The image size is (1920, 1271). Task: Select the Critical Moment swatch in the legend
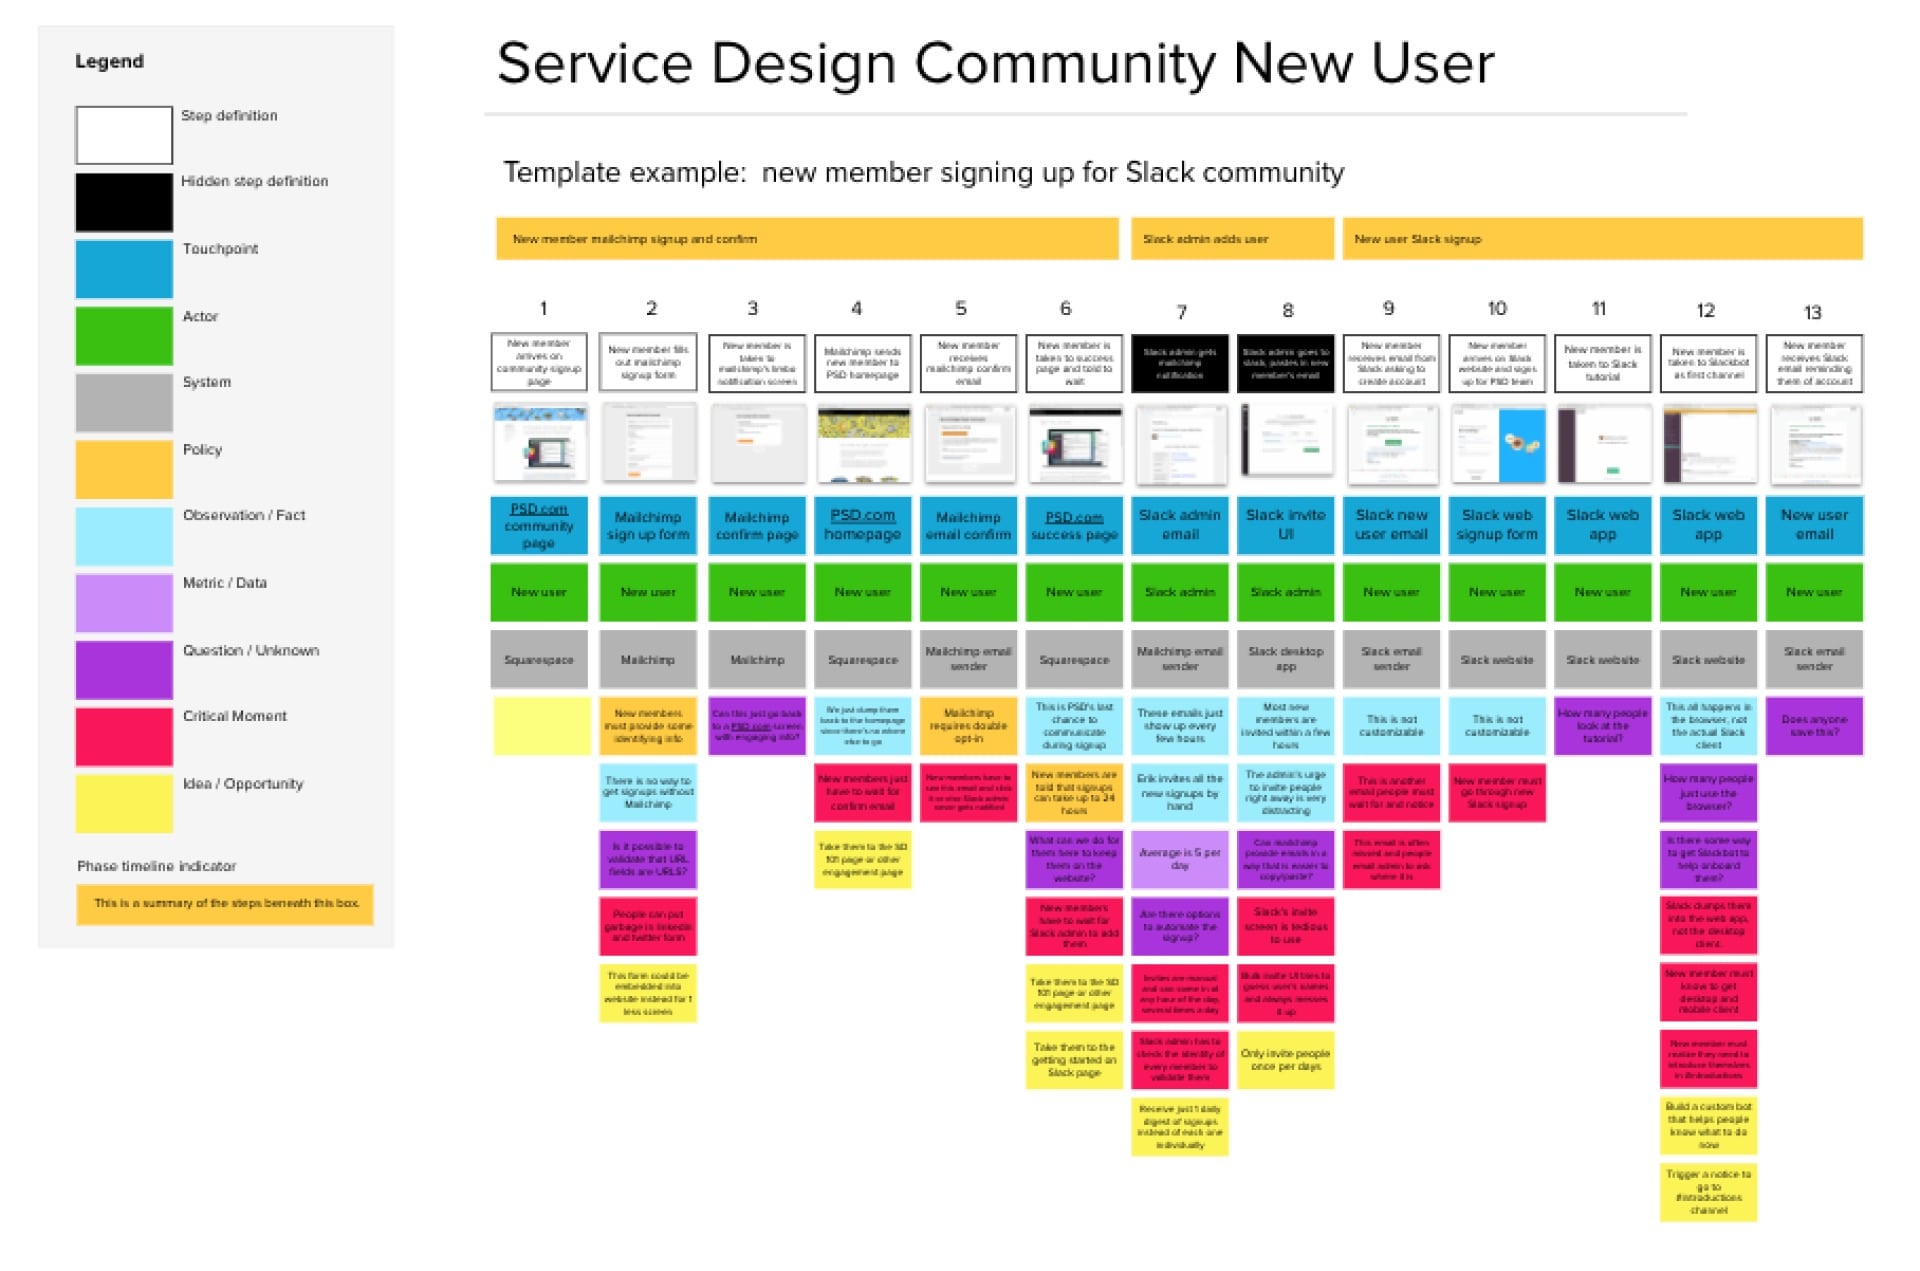pyautogui.click(x=123, y=735)
